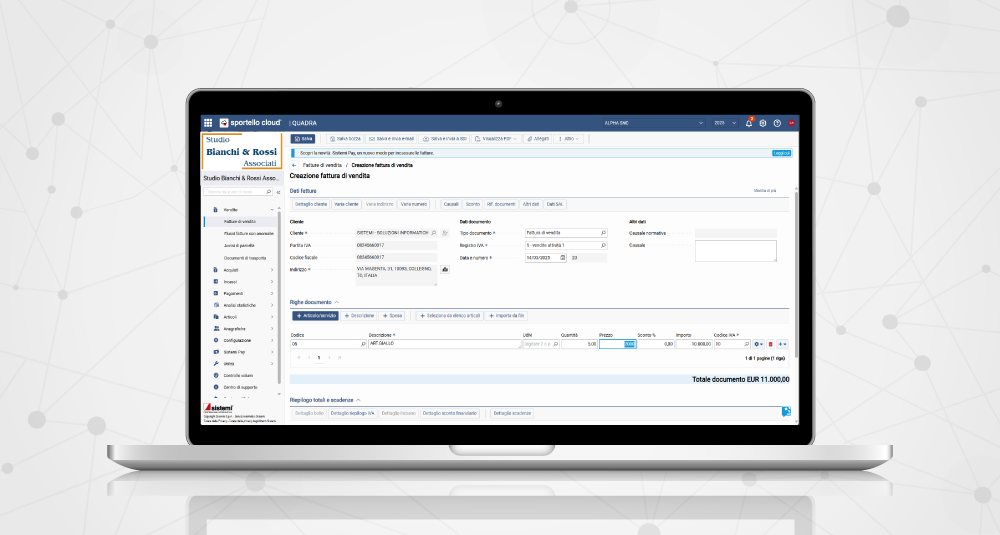Click the back arrow beside breadcrumb
The image size is (1000, 535).
pyautogui.click(x=294, y=164)
